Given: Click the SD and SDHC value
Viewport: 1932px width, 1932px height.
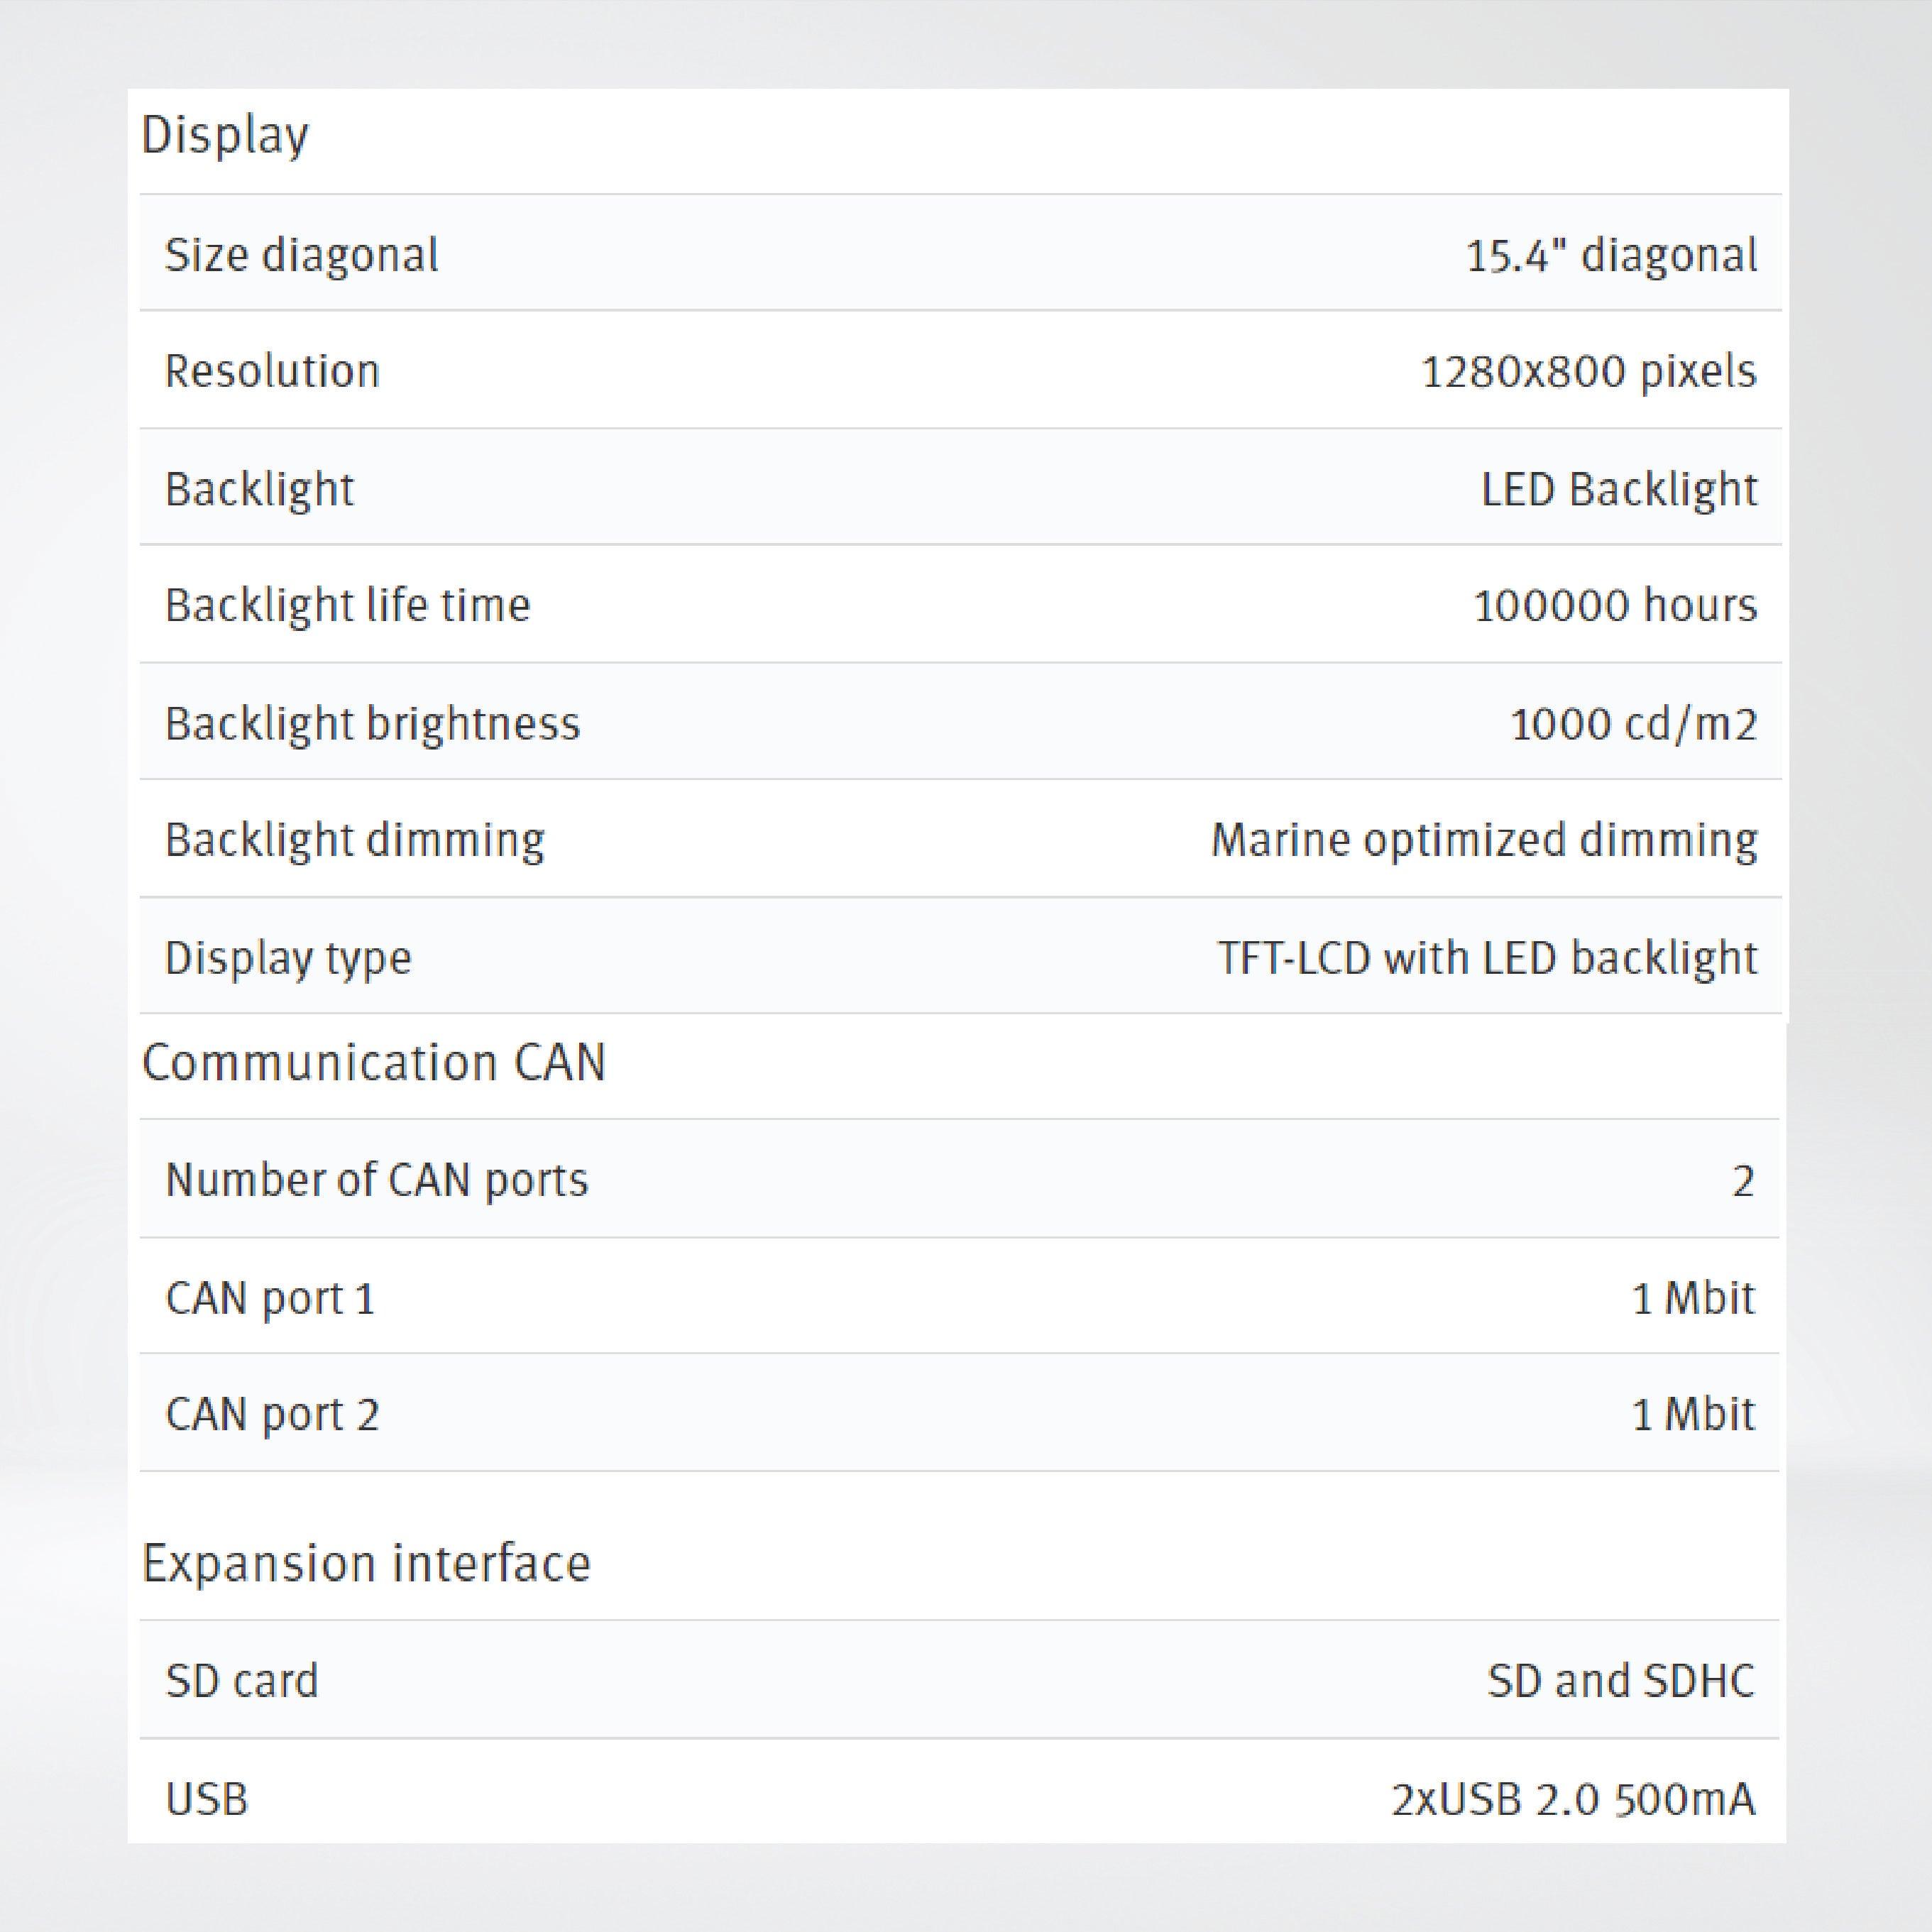Looking at the screenshot, I should pyautogui.click(x=1620, y=1680).
